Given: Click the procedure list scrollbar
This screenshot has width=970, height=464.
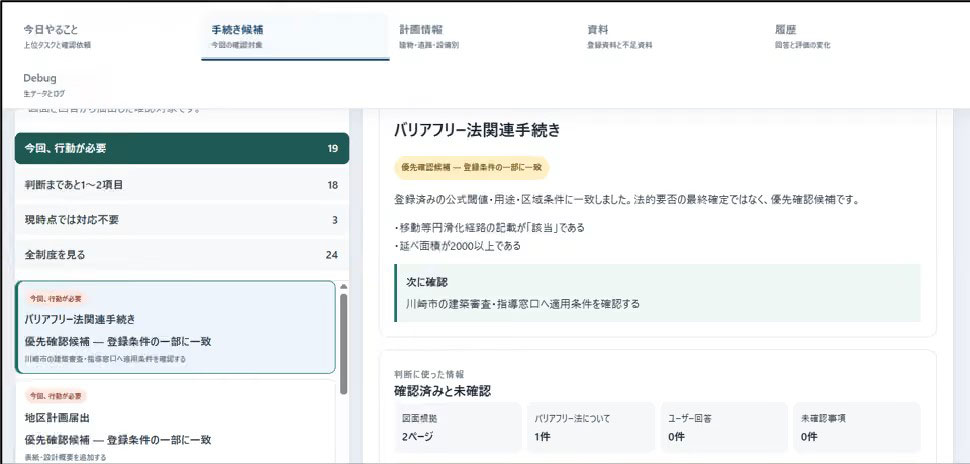Looking at the screenshot, I should click(343, 343).
